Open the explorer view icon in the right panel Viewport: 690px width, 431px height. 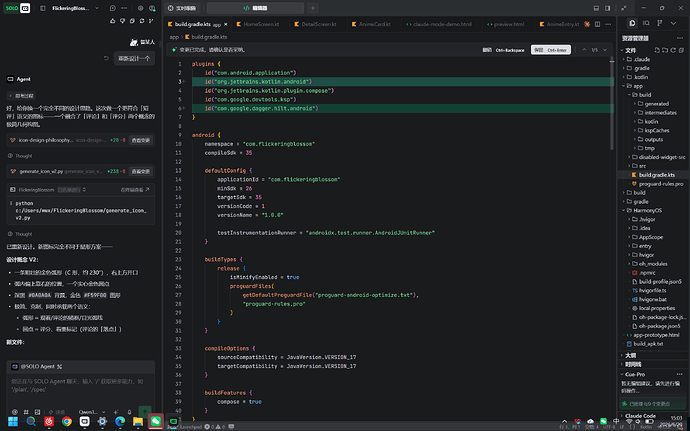(632, 23)
